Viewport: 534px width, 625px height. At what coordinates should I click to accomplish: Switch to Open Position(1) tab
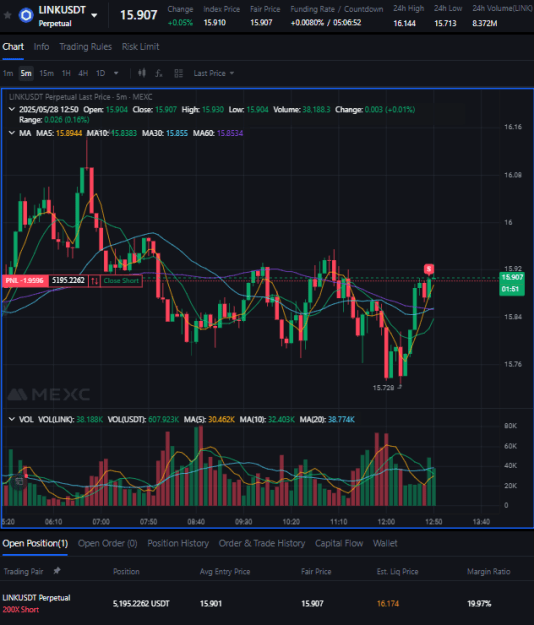[x=35, y=543]
